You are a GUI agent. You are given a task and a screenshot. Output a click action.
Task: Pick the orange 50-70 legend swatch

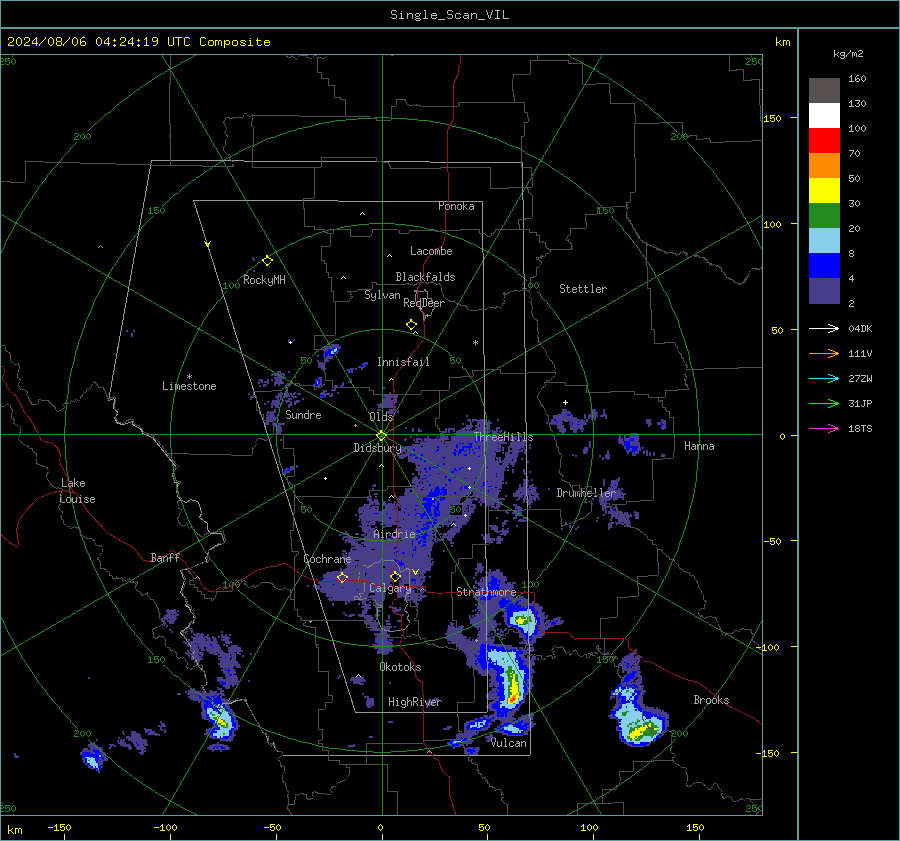824,166
